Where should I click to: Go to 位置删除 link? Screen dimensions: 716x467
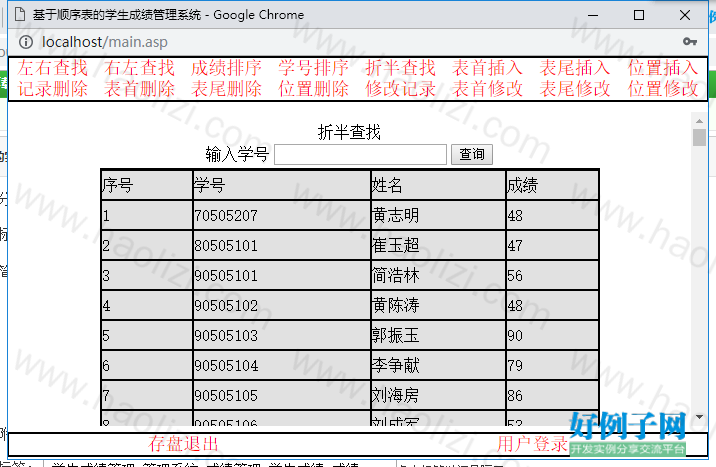pos(314,89)
